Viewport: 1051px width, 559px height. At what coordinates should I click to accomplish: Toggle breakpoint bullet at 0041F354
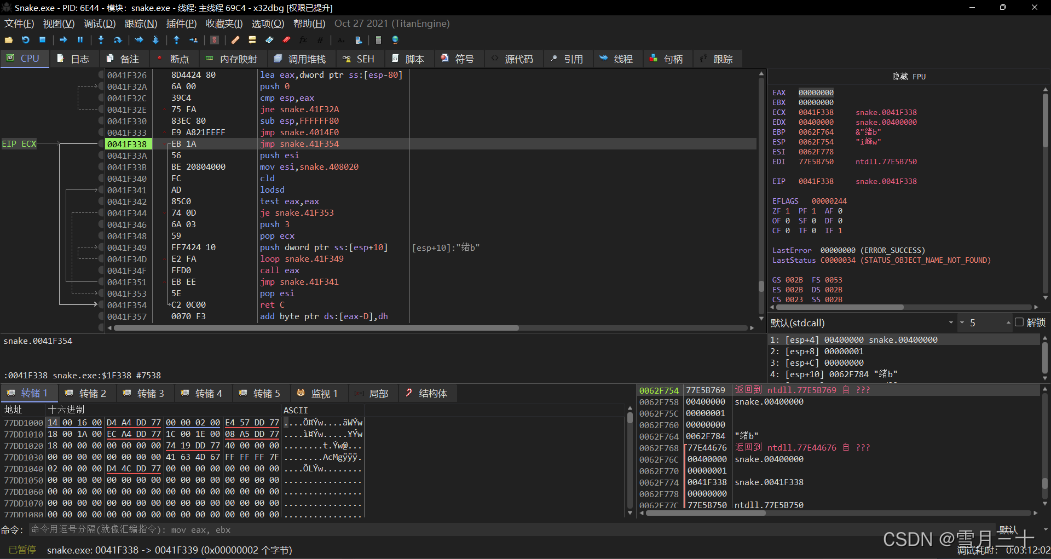[101, 305]
